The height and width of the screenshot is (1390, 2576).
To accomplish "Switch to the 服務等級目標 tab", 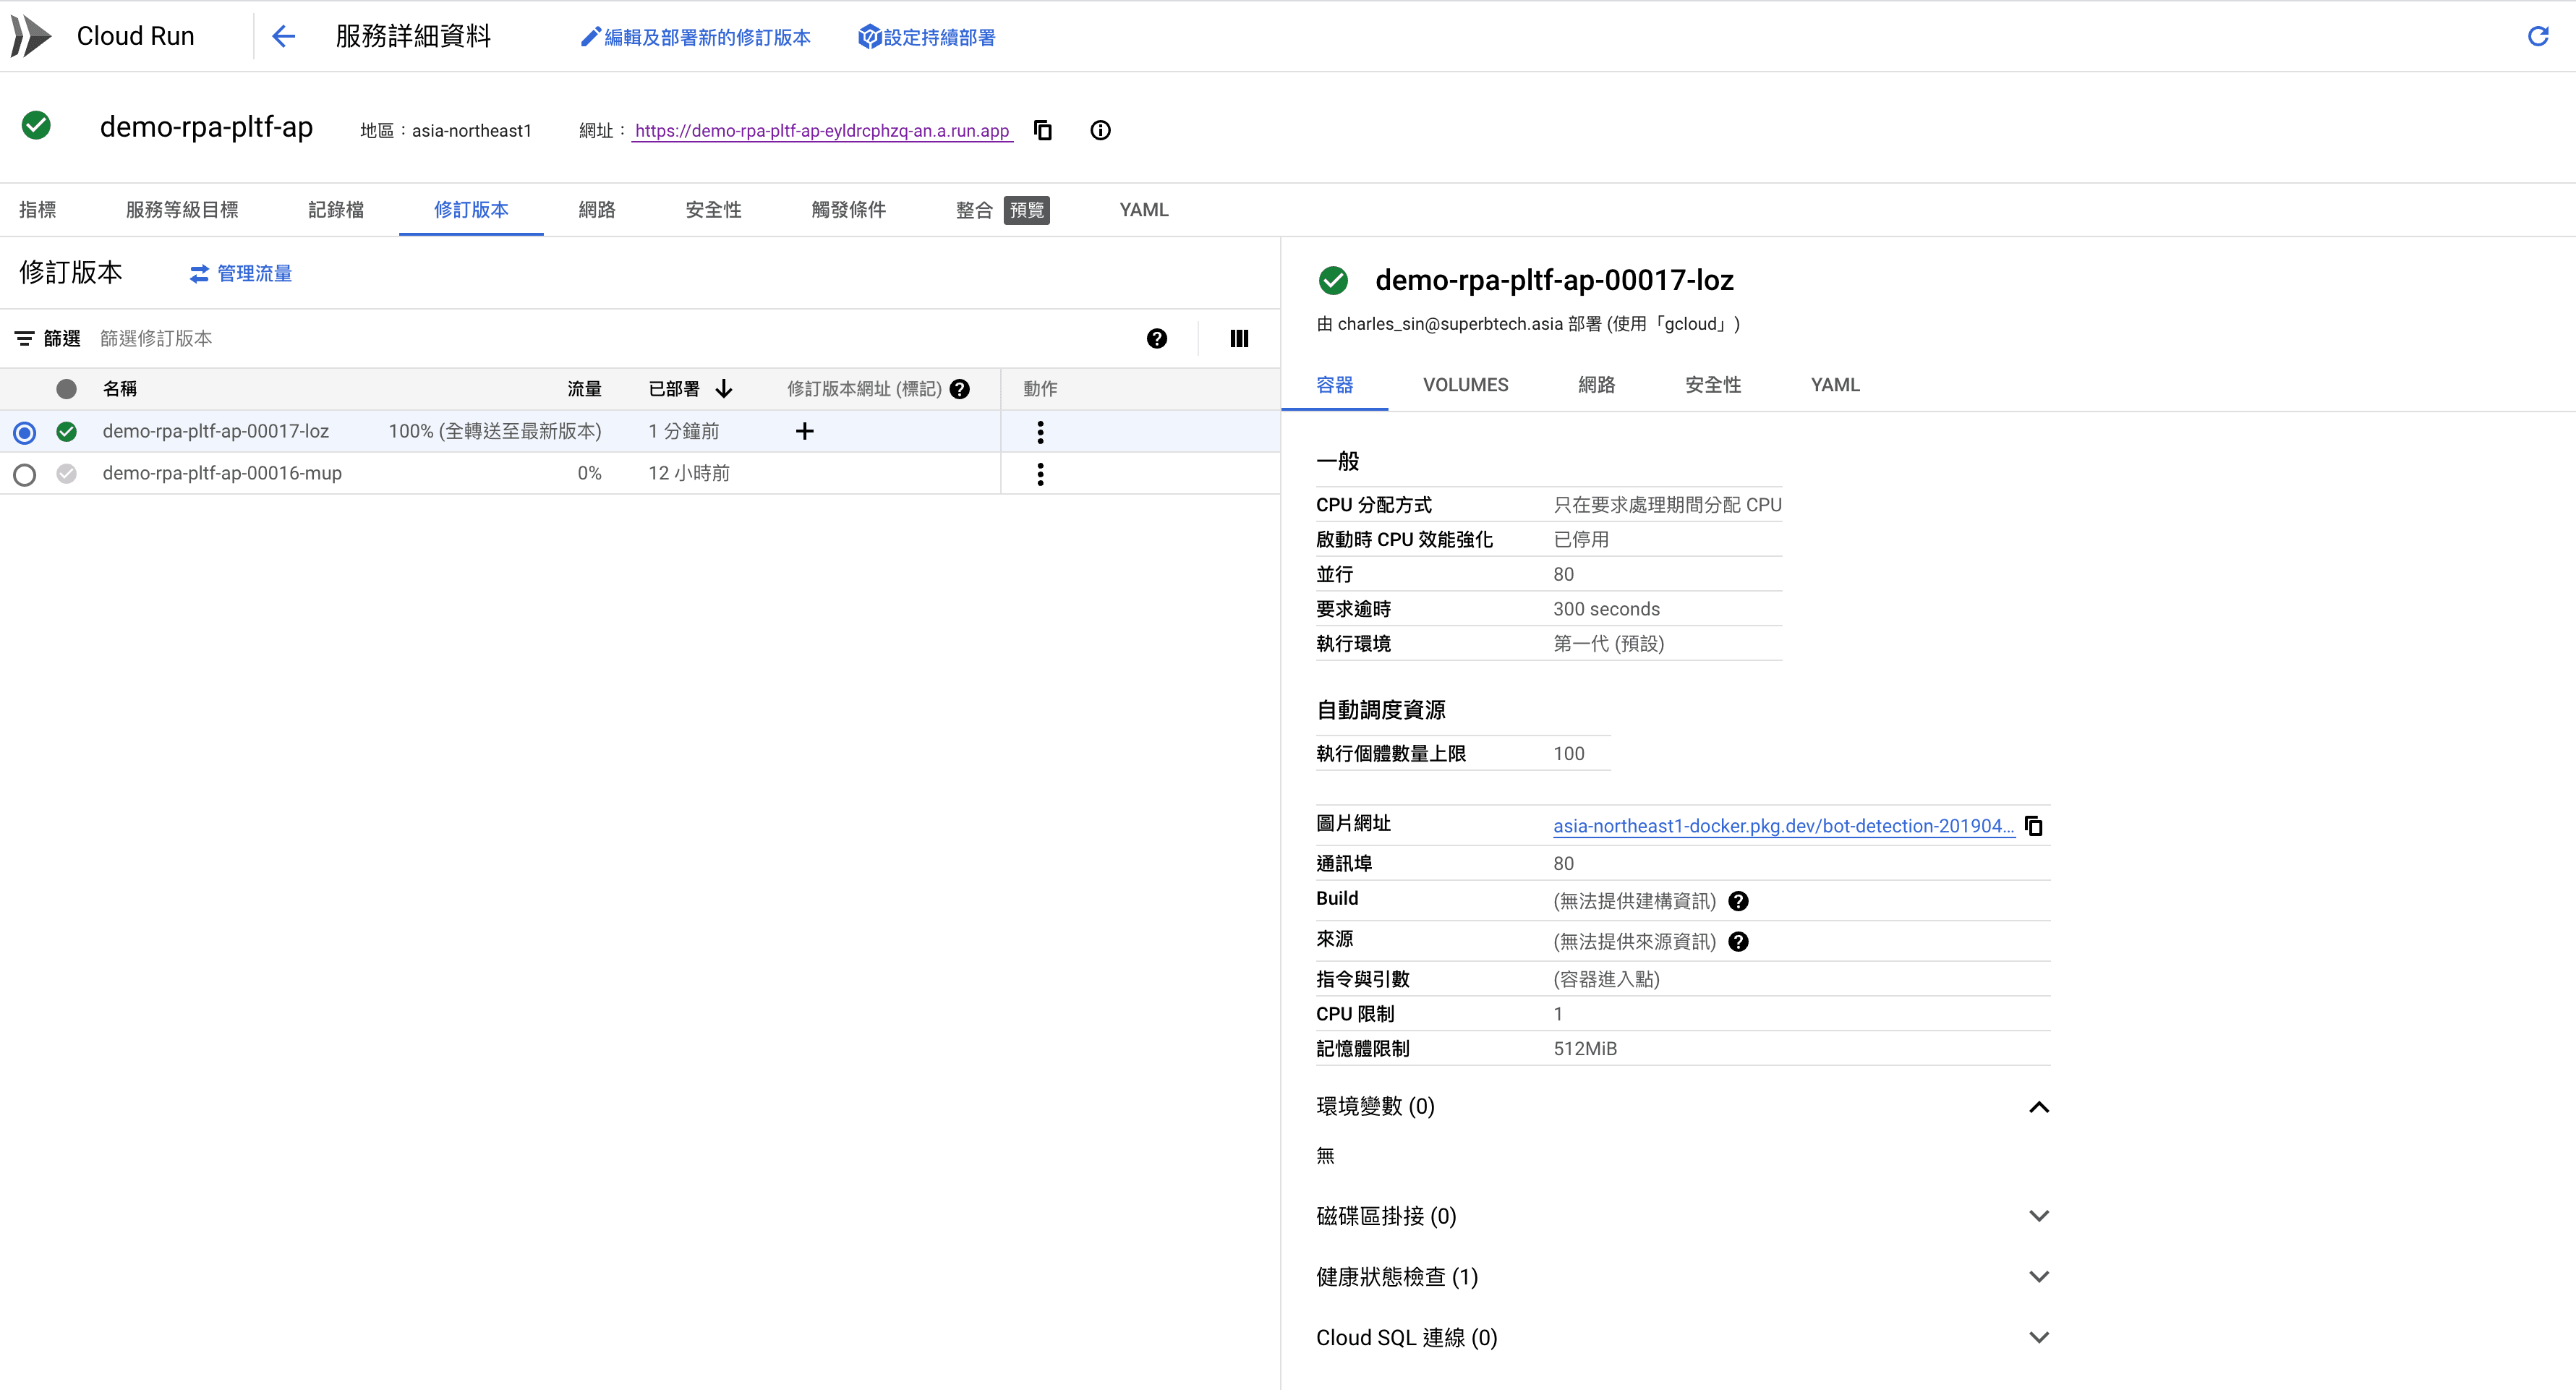I will coord(182,210).
